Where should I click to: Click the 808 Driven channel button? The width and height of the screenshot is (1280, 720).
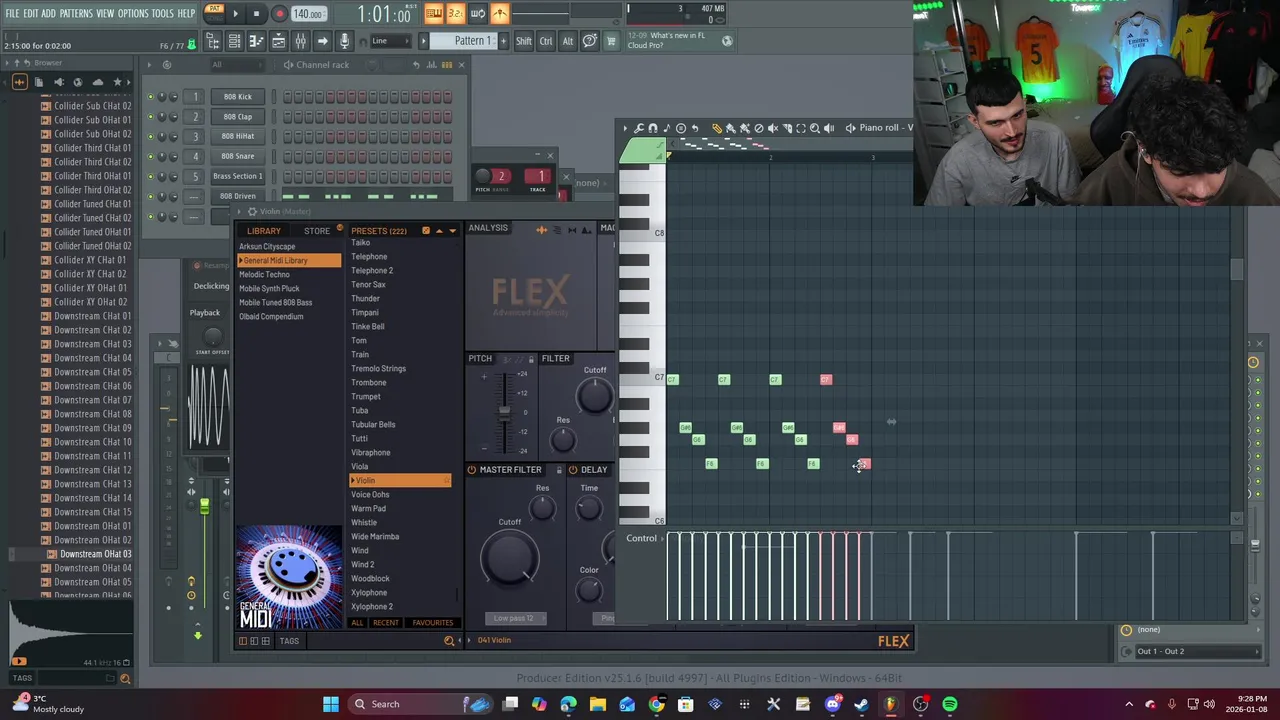tap(238, 196)
